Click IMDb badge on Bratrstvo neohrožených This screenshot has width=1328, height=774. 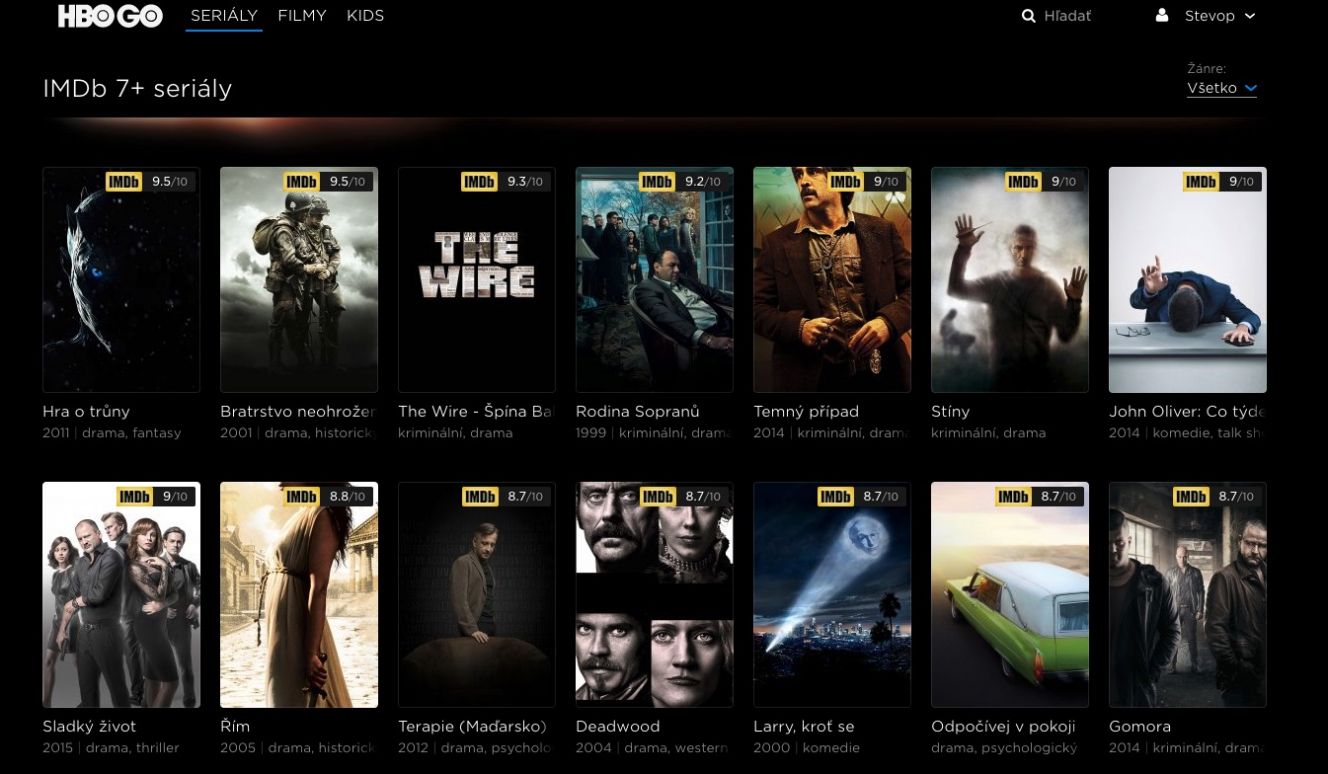click(x=327, y=182)
